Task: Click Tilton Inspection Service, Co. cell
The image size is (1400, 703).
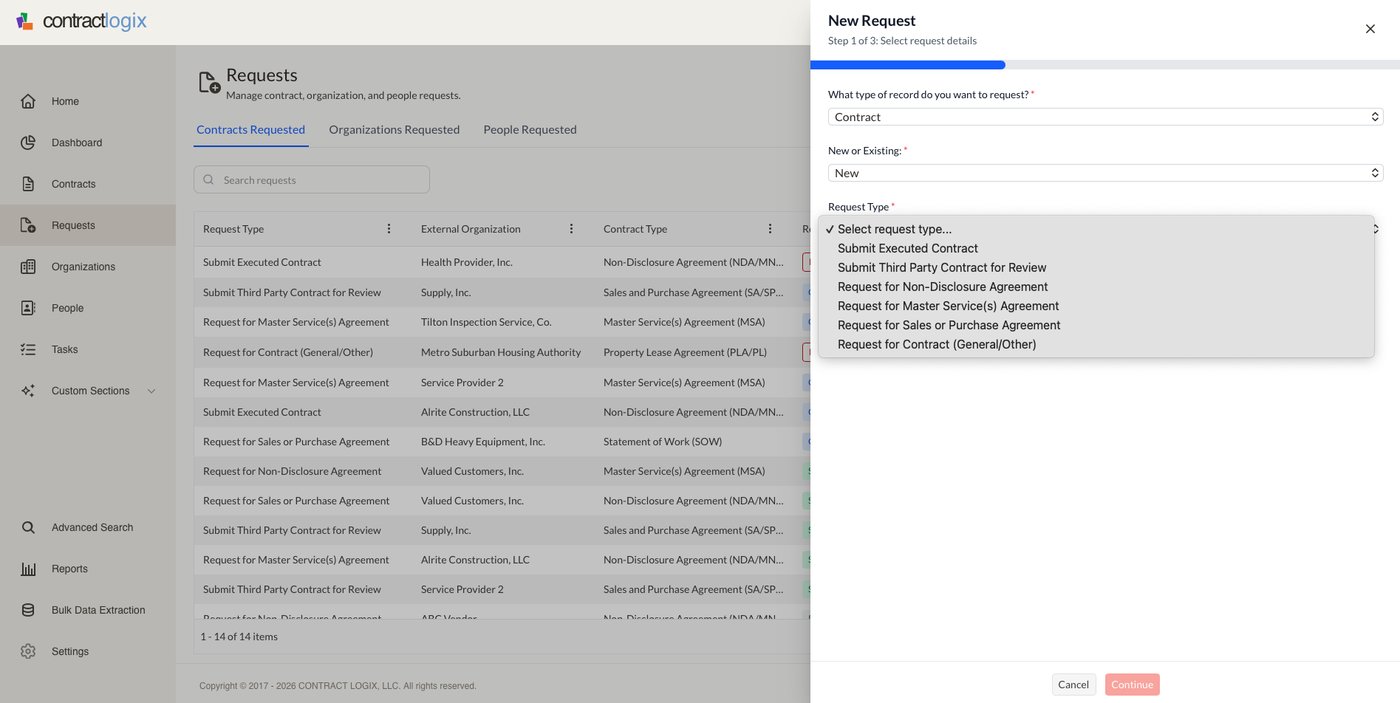Action: tap(486, 322)
